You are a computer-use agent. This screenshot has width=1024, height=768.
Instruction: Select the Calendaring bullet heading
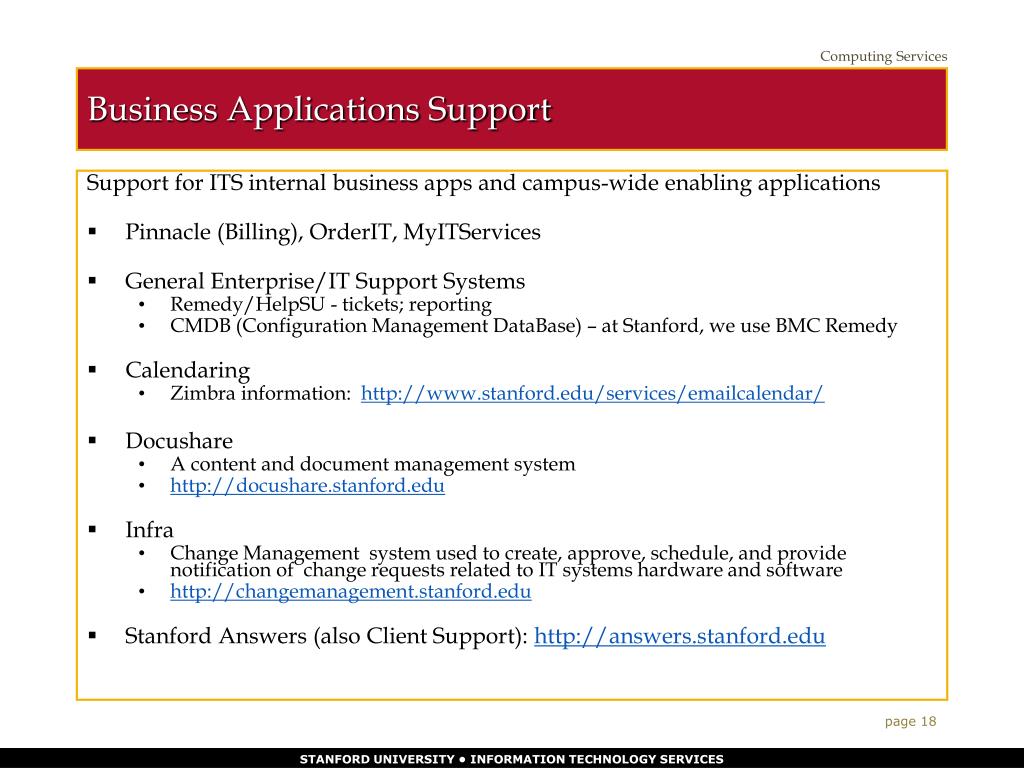coord(187,370)
